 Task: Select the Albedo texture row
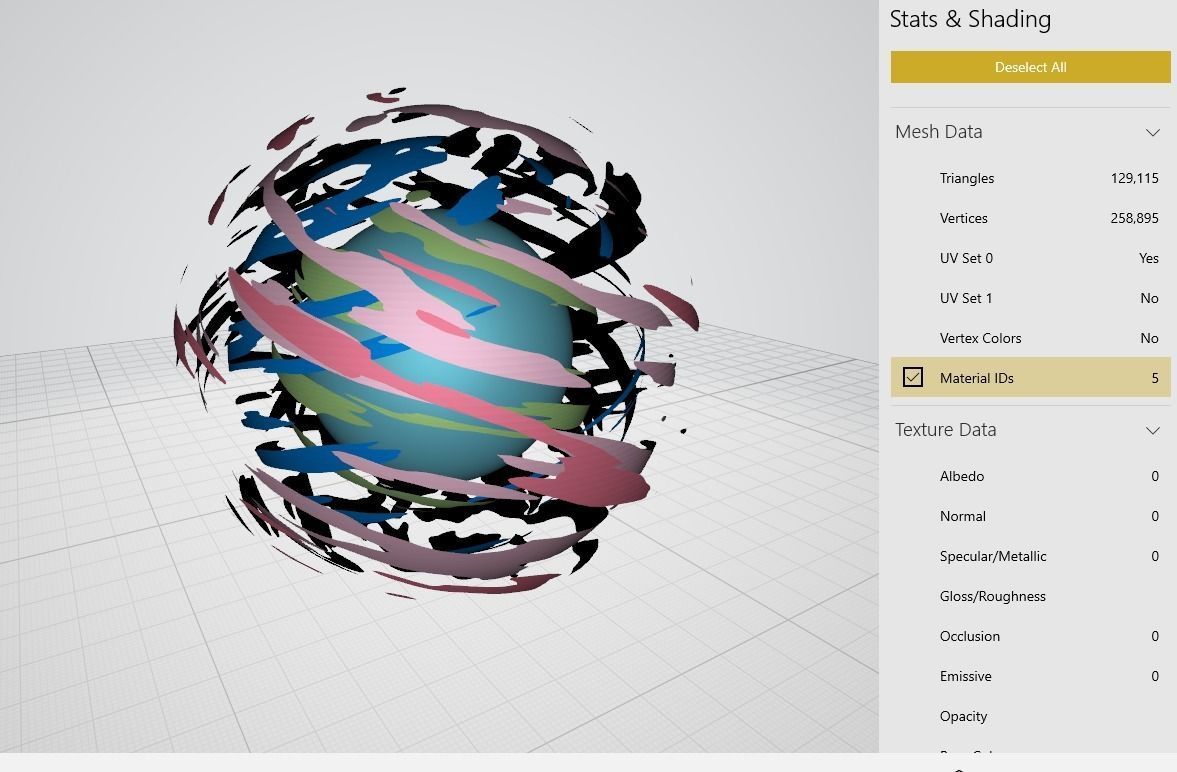pyautogui.click(x=1030, y=476)
